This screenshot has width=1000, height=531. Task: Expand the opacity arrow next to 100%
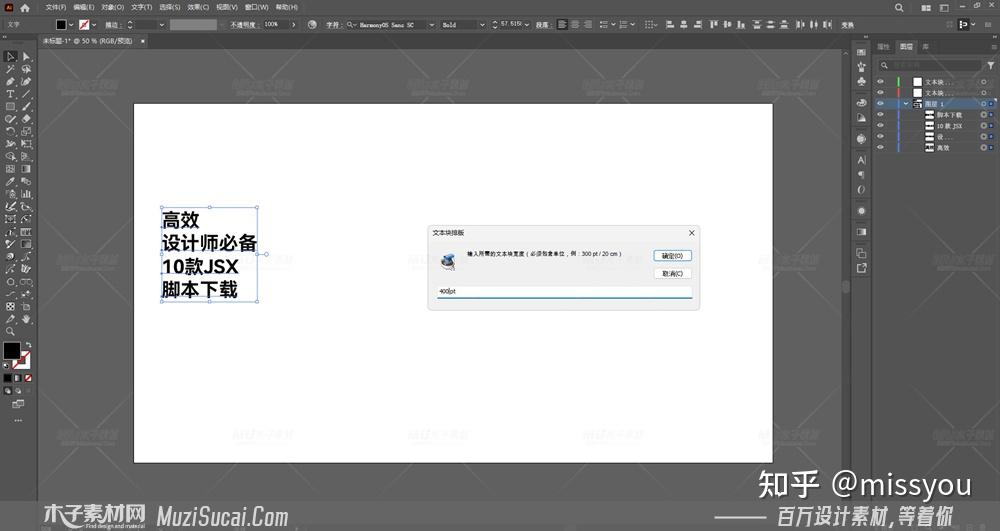293,25
